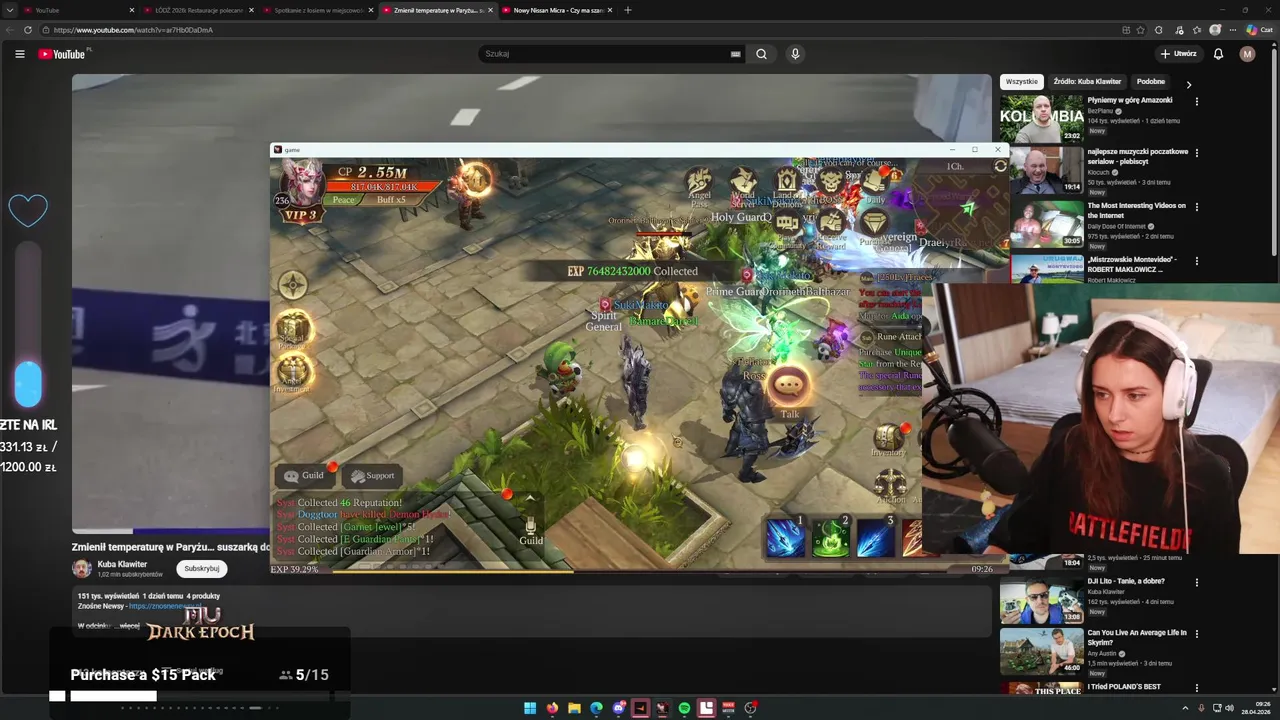Open the Special Package icon

tap(292, 327)
